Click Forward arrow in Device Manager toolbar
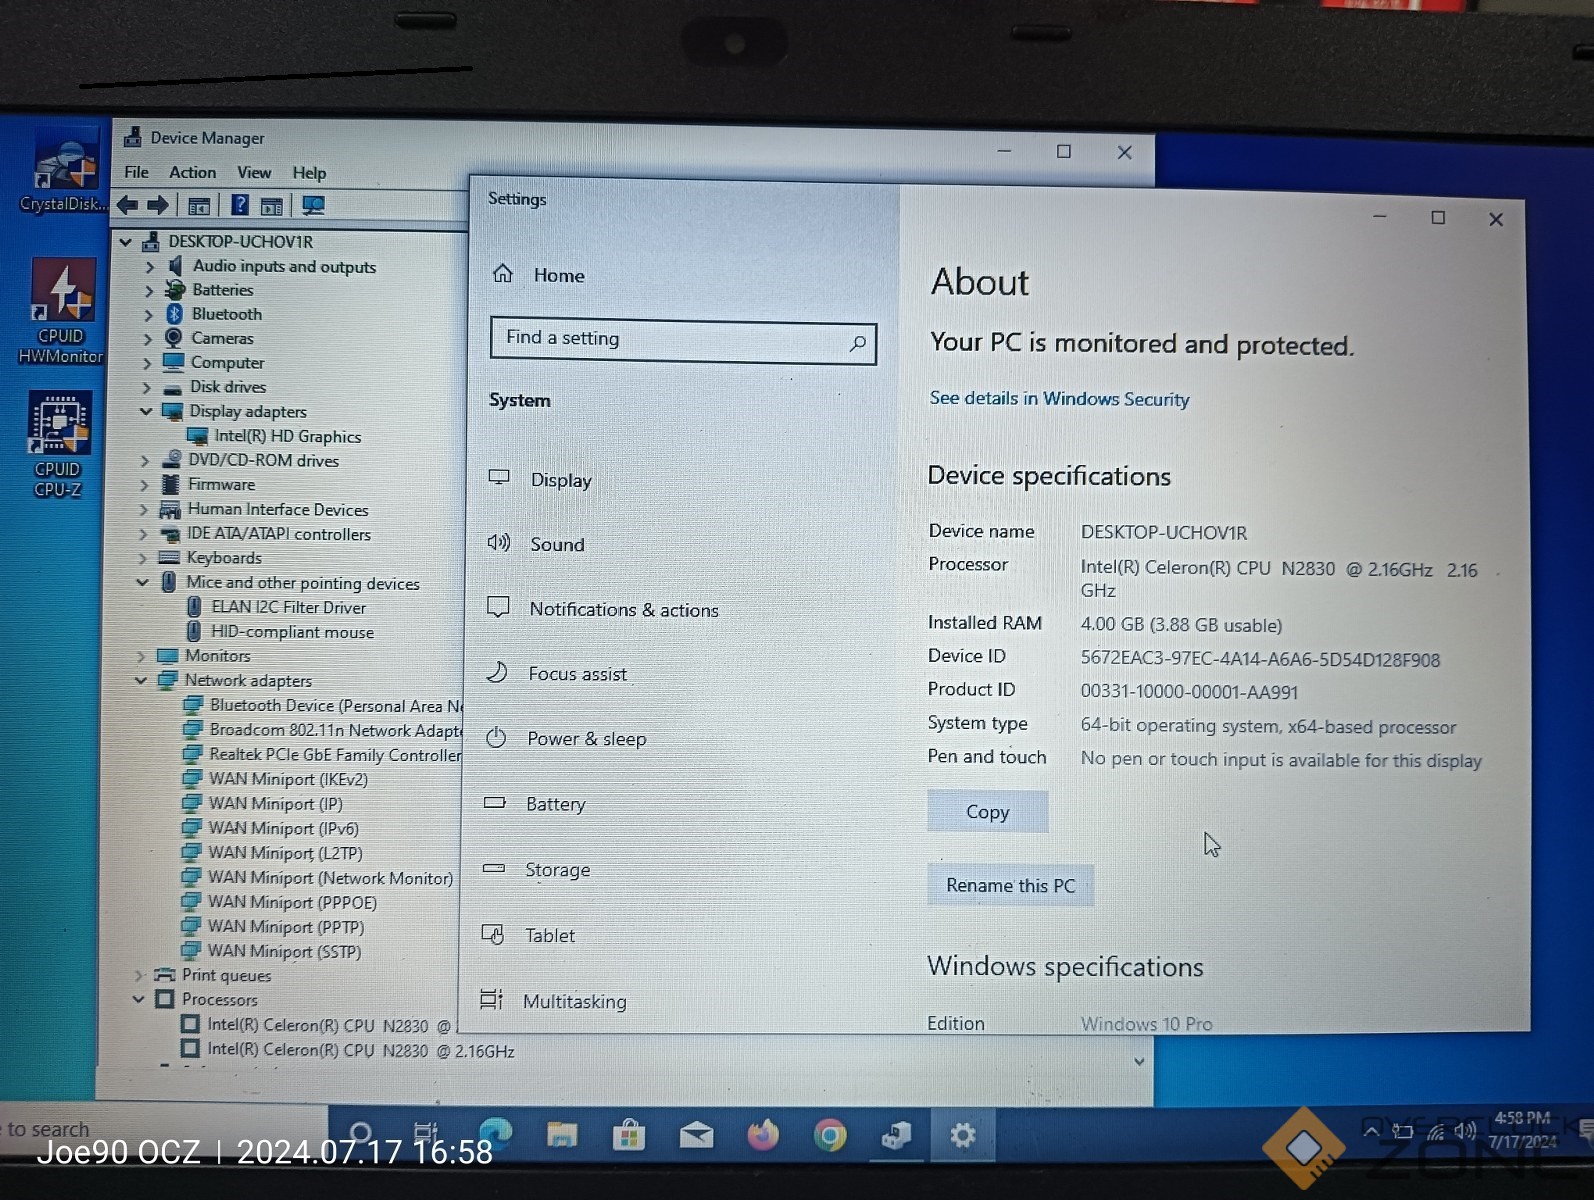 tap(158, 205)
